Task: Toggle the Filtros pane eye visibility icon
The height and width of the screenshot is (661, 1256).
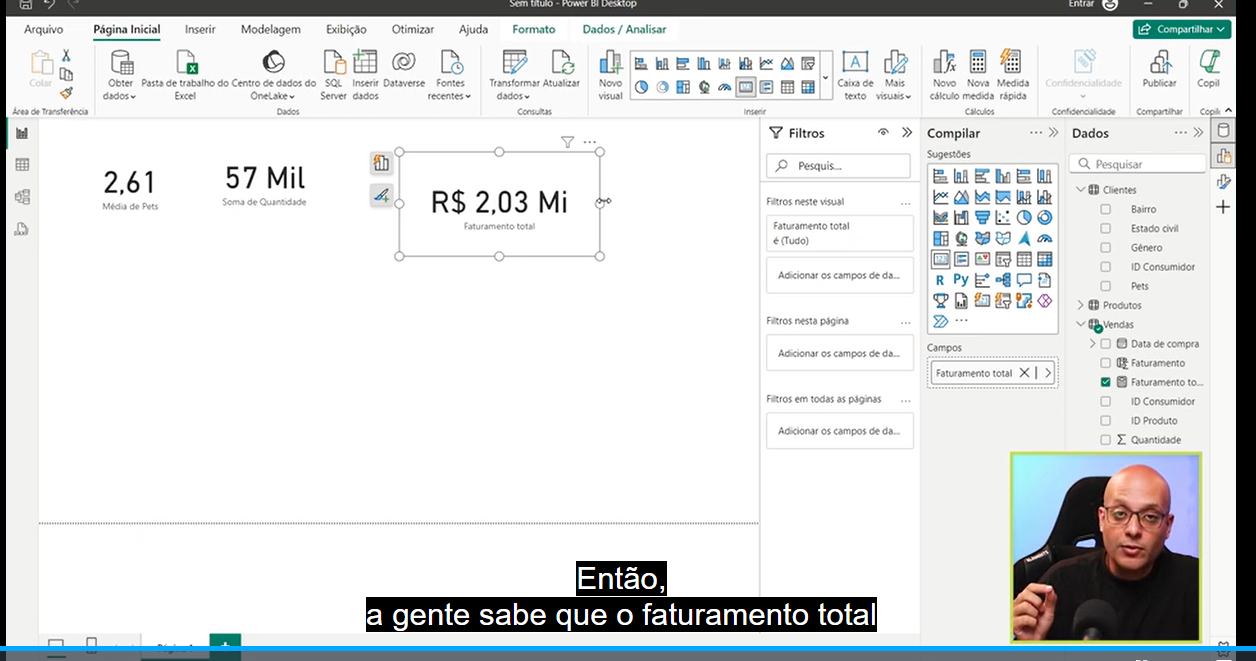Action: pos(883,132)
